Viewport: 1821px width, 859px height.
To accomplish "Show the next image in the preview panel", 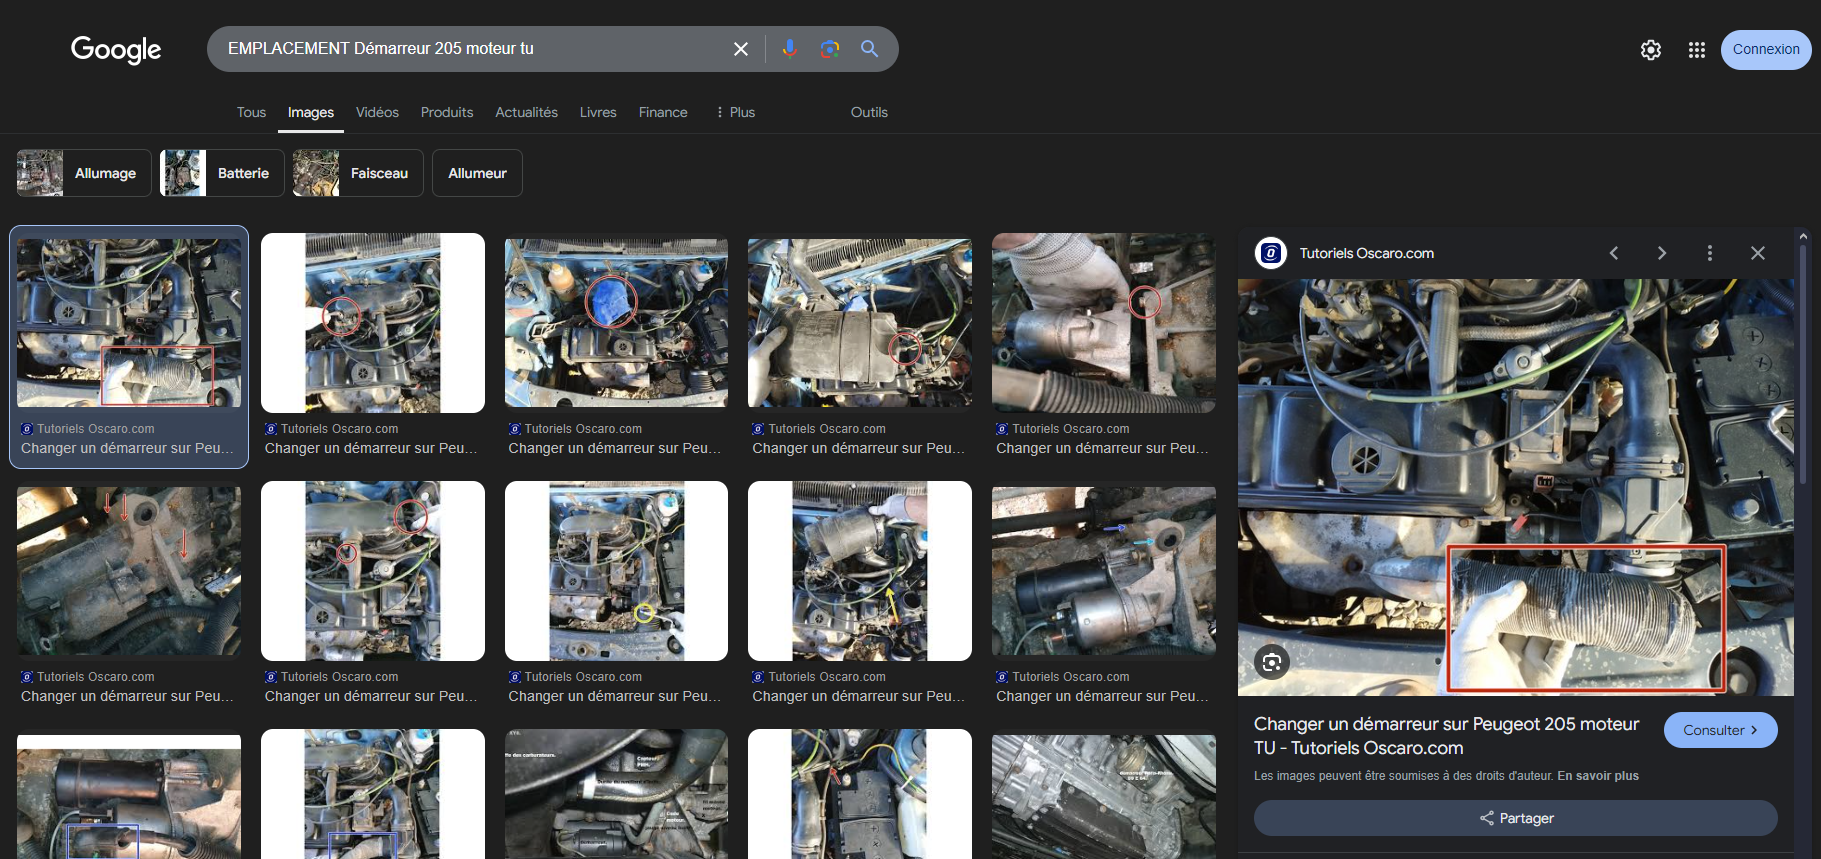I will 1662,253.
